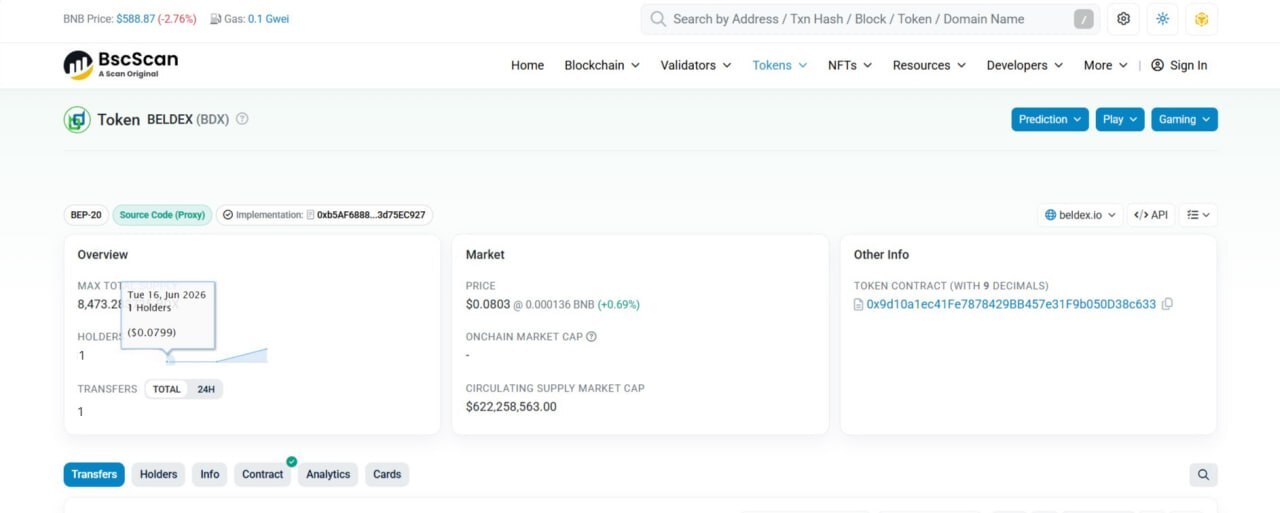
Task: Open token contract address 0x9d10a1ec41Fe... link
Action: point(1011,304)
